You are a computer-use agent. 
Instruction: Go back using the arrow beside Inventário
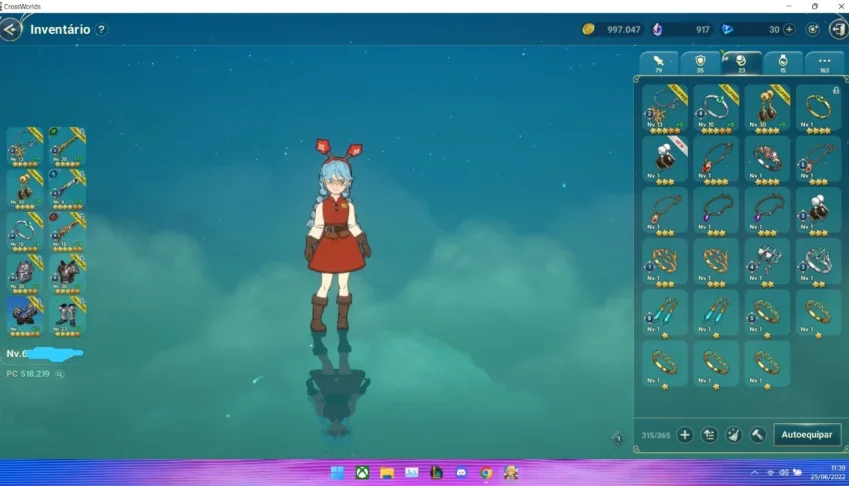click(x=10, y=29)
